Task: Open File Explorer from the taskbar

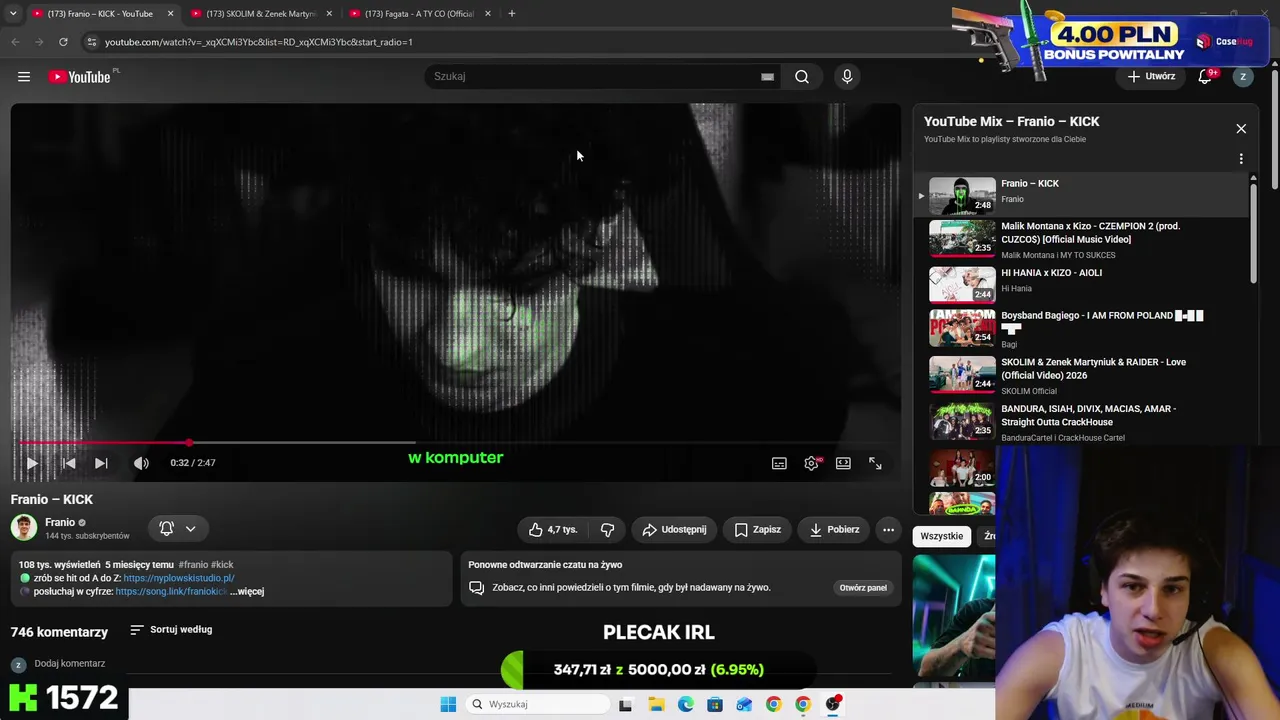Action: 656,704
